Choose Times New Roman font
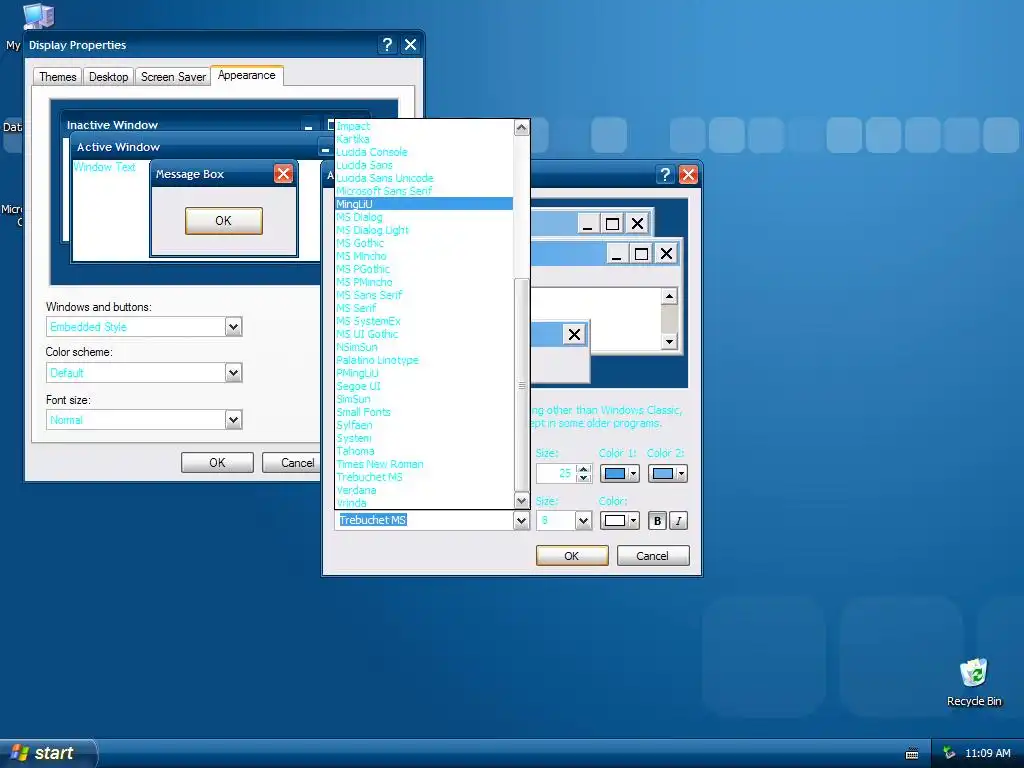 click(424, 464)
